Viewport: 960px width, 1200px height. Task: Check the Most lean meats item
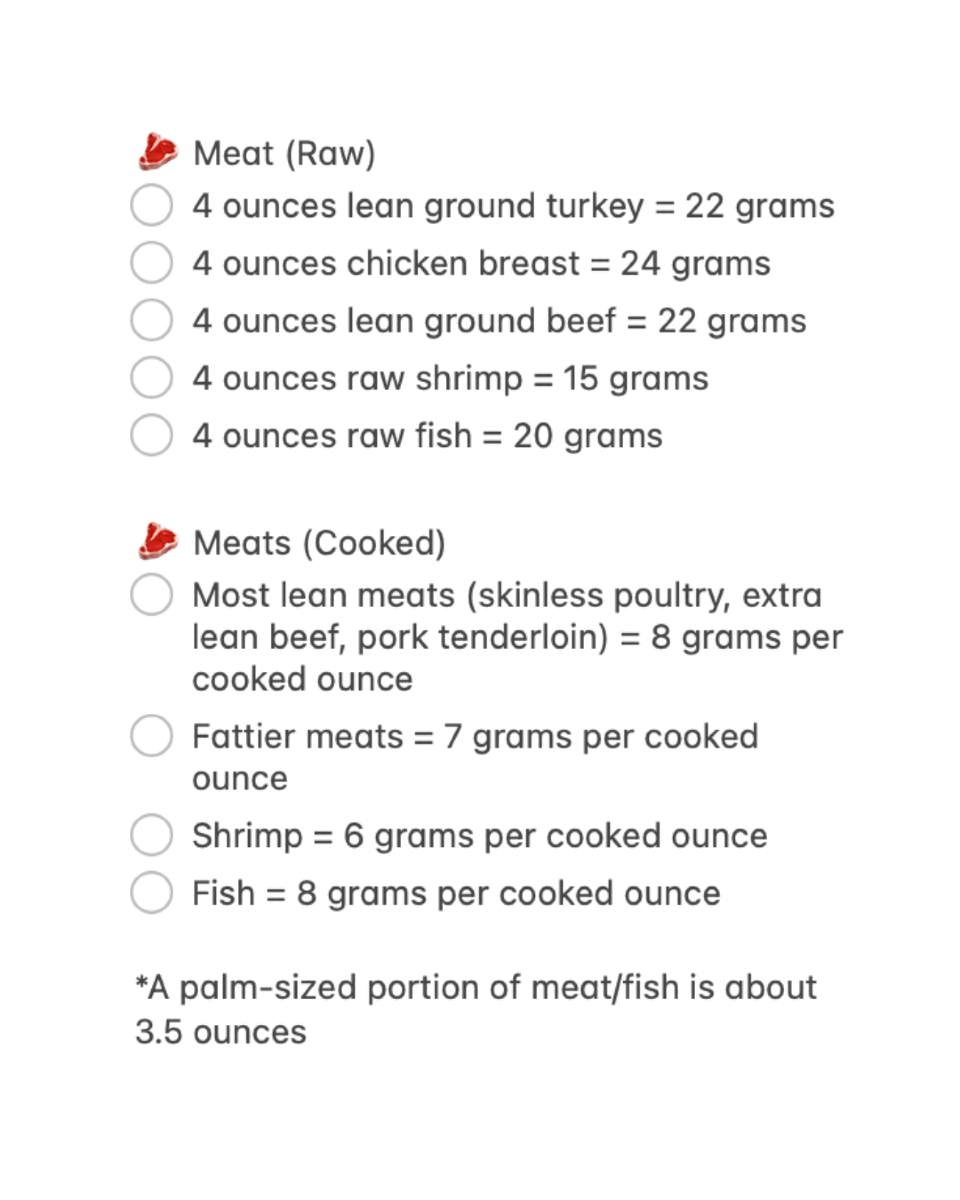click(x=152, y=596)
